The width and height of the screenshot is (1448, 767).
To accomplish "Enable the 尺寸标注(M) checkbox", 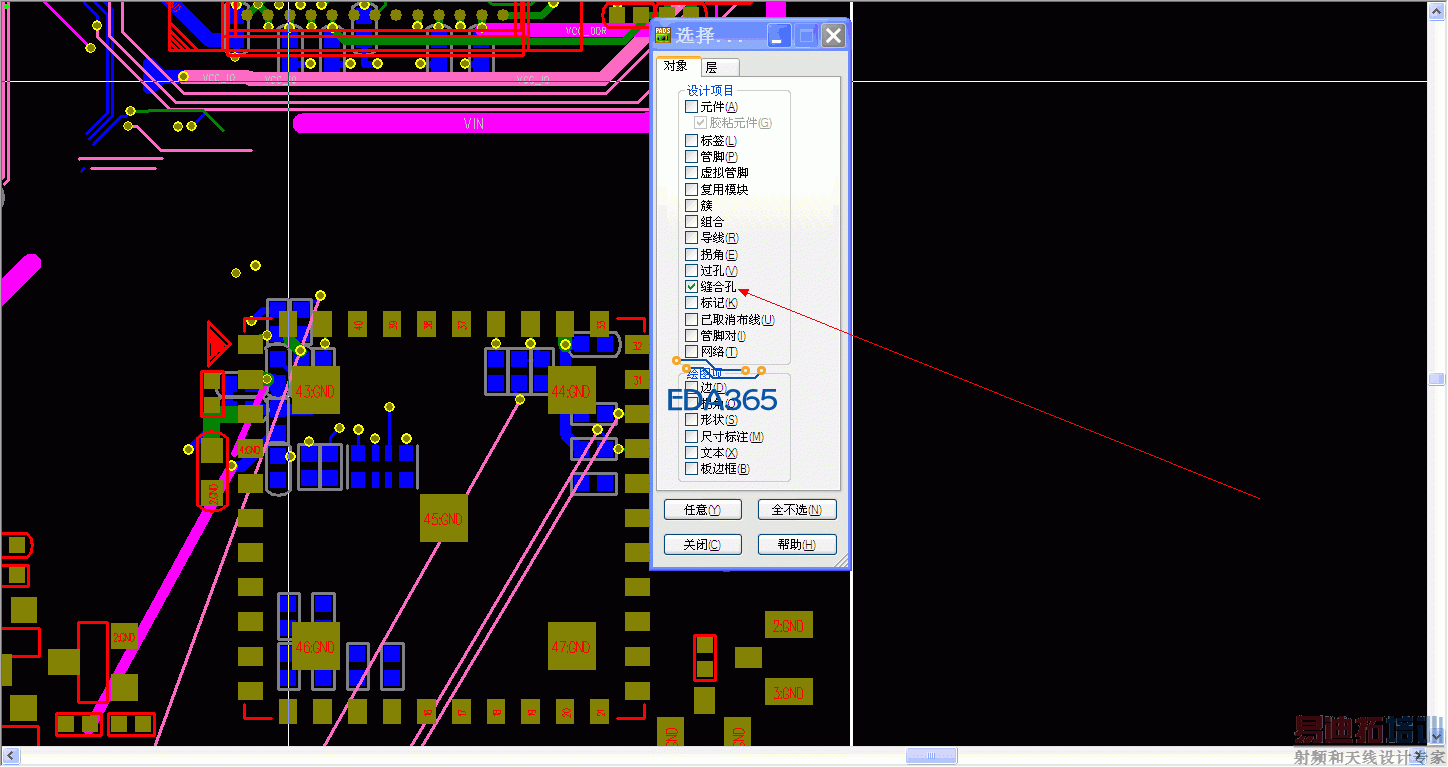I will click(x=692, y=436).
